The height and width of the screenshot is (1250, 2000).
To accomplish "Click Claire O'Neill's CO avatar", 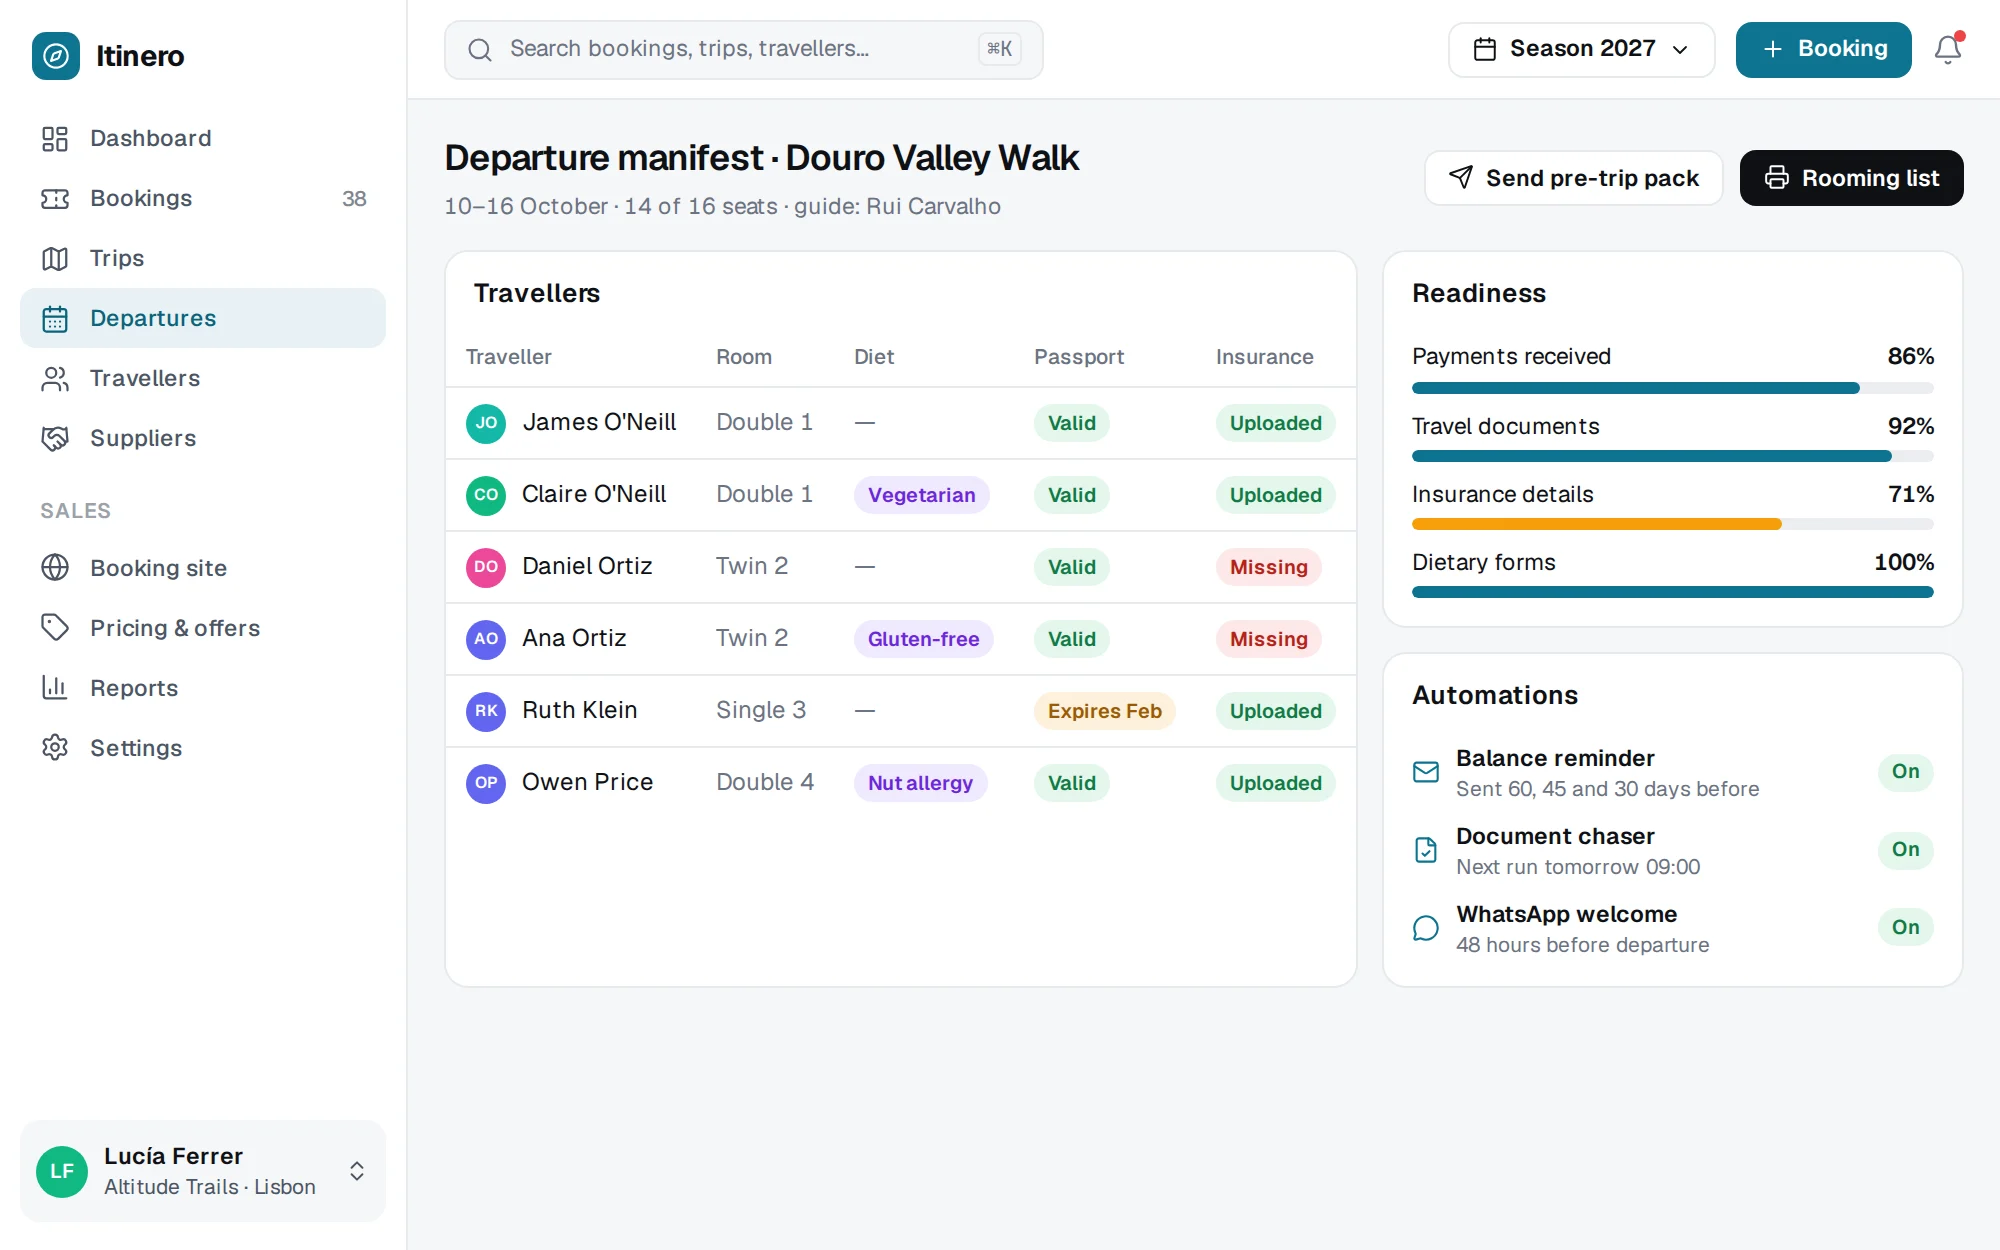I will click(x=486, y=495).
